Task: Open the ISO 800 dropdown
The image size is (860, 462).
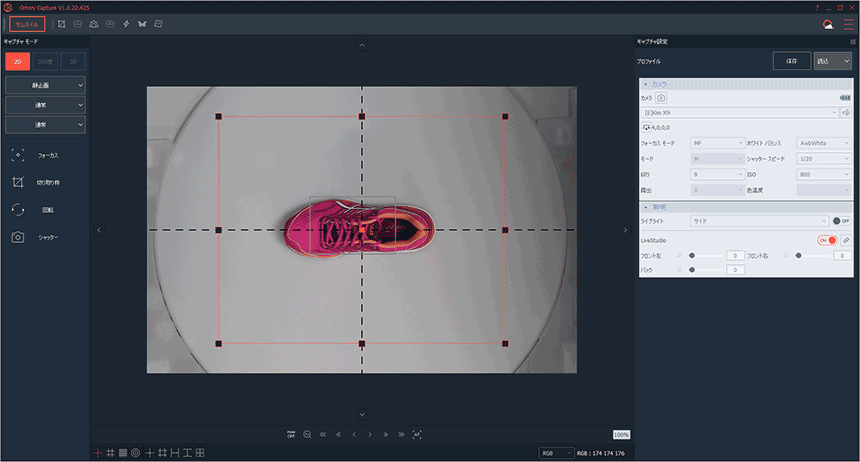Action: (x=823, y=174)
